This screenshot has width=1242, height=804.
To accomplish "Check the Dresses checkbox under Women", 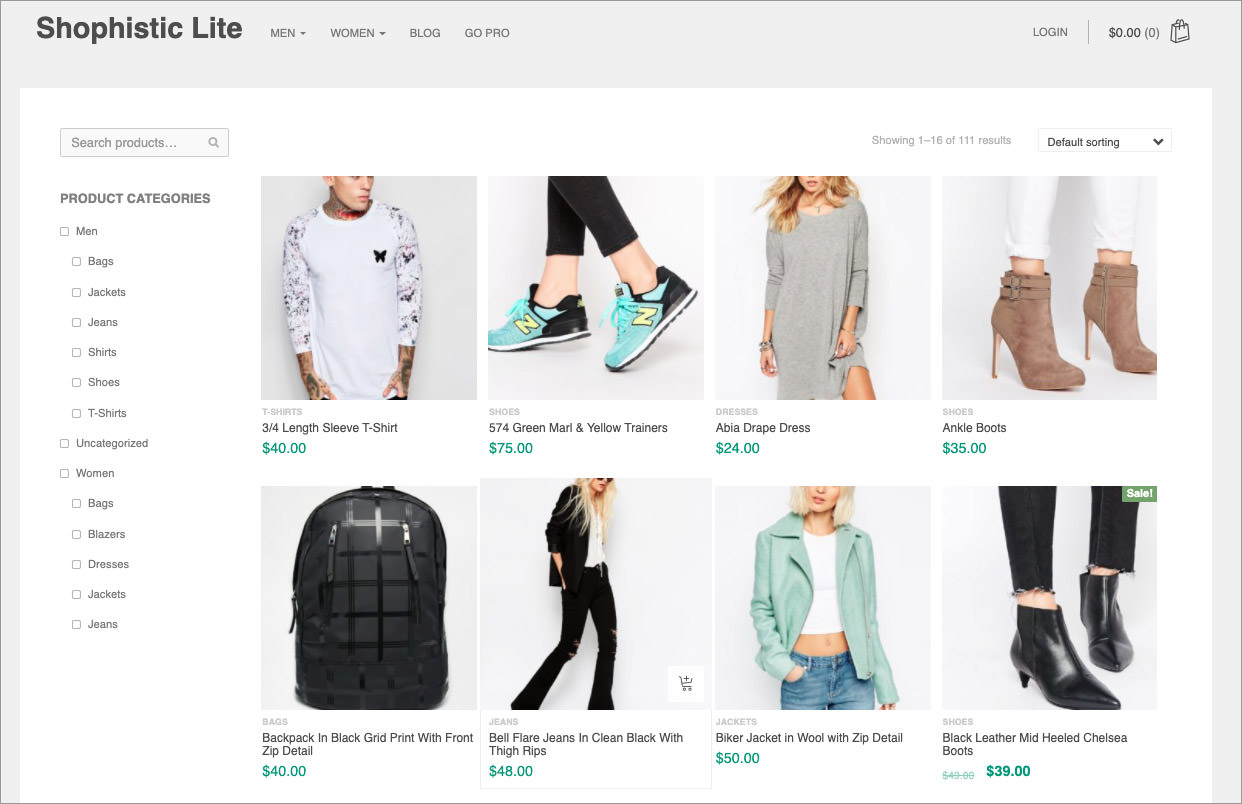I will click(76, 564).
